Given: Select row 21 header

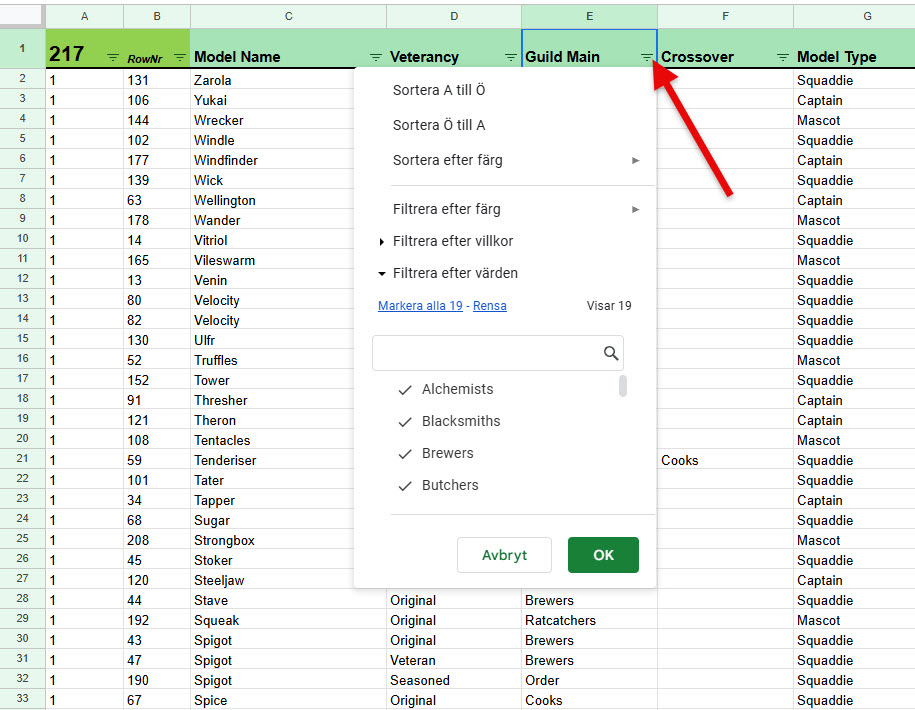Looking at the screenshot, I should (23, 459).
